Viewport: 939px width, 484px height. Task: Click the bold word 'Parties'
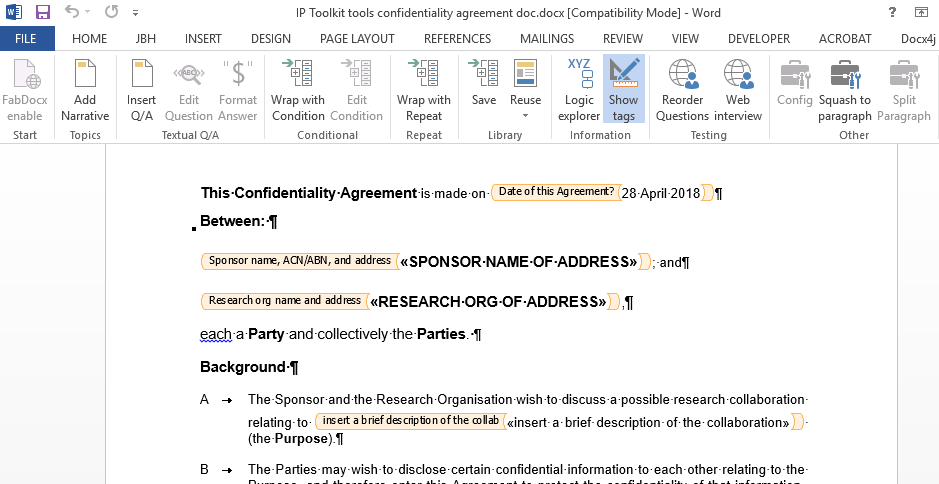(441, 334)
